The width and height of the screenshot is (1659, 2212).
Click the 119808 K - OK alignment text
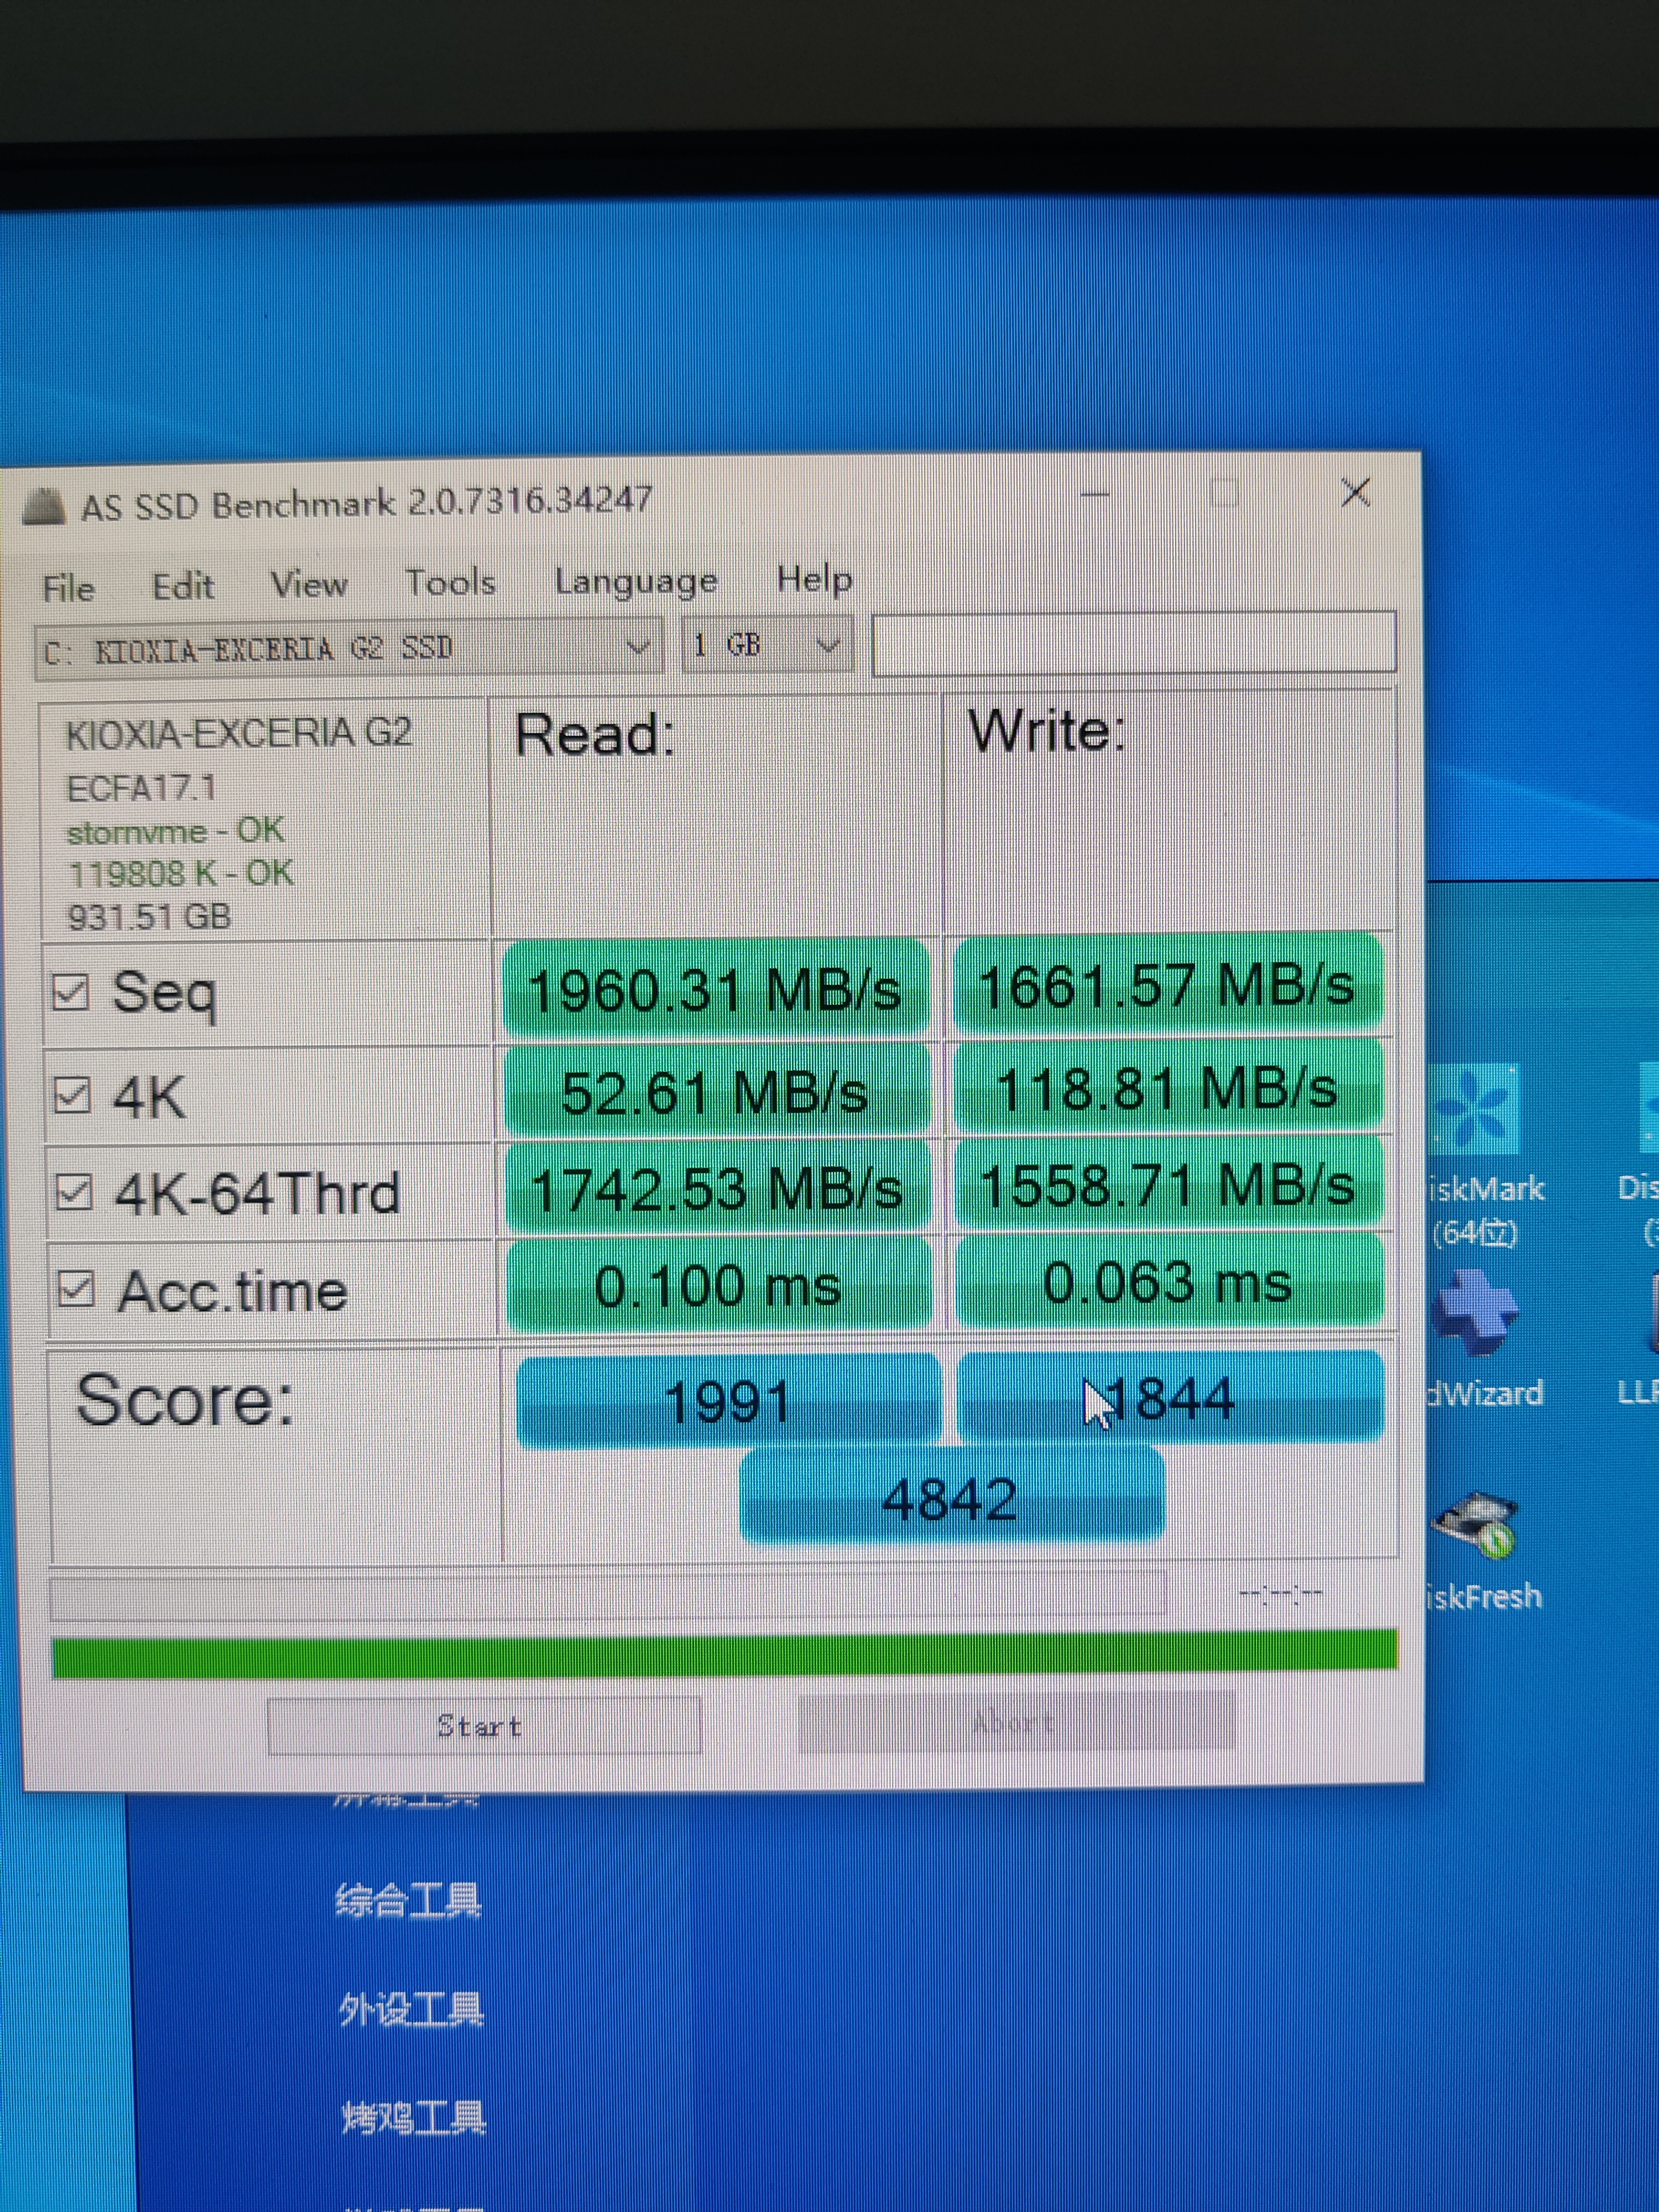[181, 874]
